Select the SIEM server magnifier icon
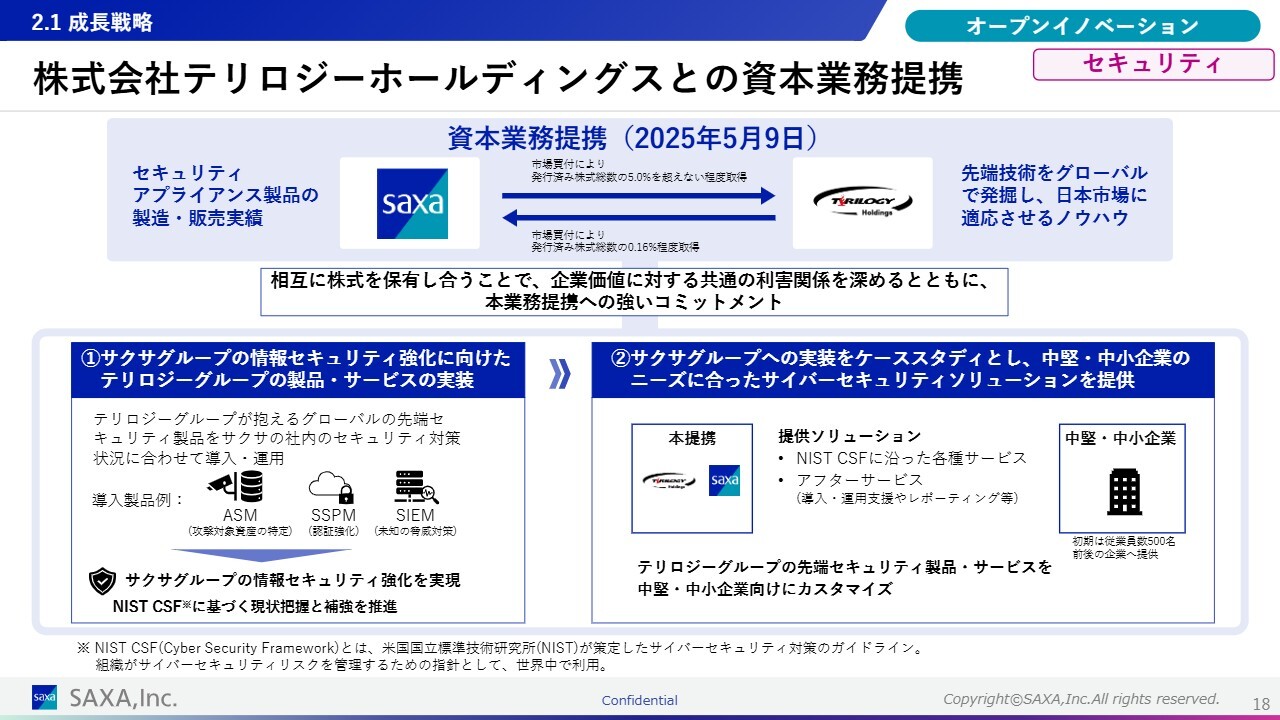This screenshot has height=720, width=1280. point(416,487)
